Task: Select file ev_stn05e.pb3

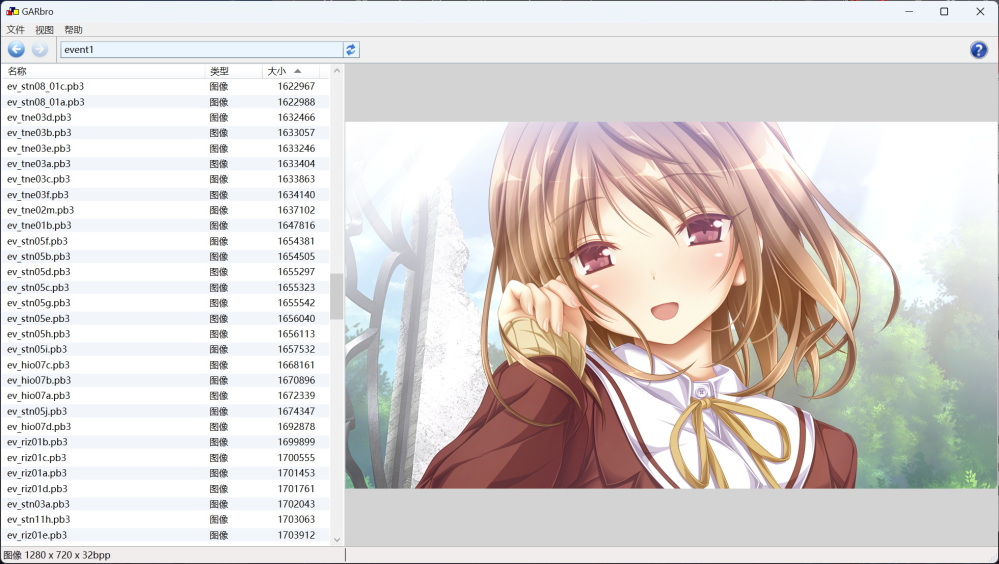Action: click(165, 319)
